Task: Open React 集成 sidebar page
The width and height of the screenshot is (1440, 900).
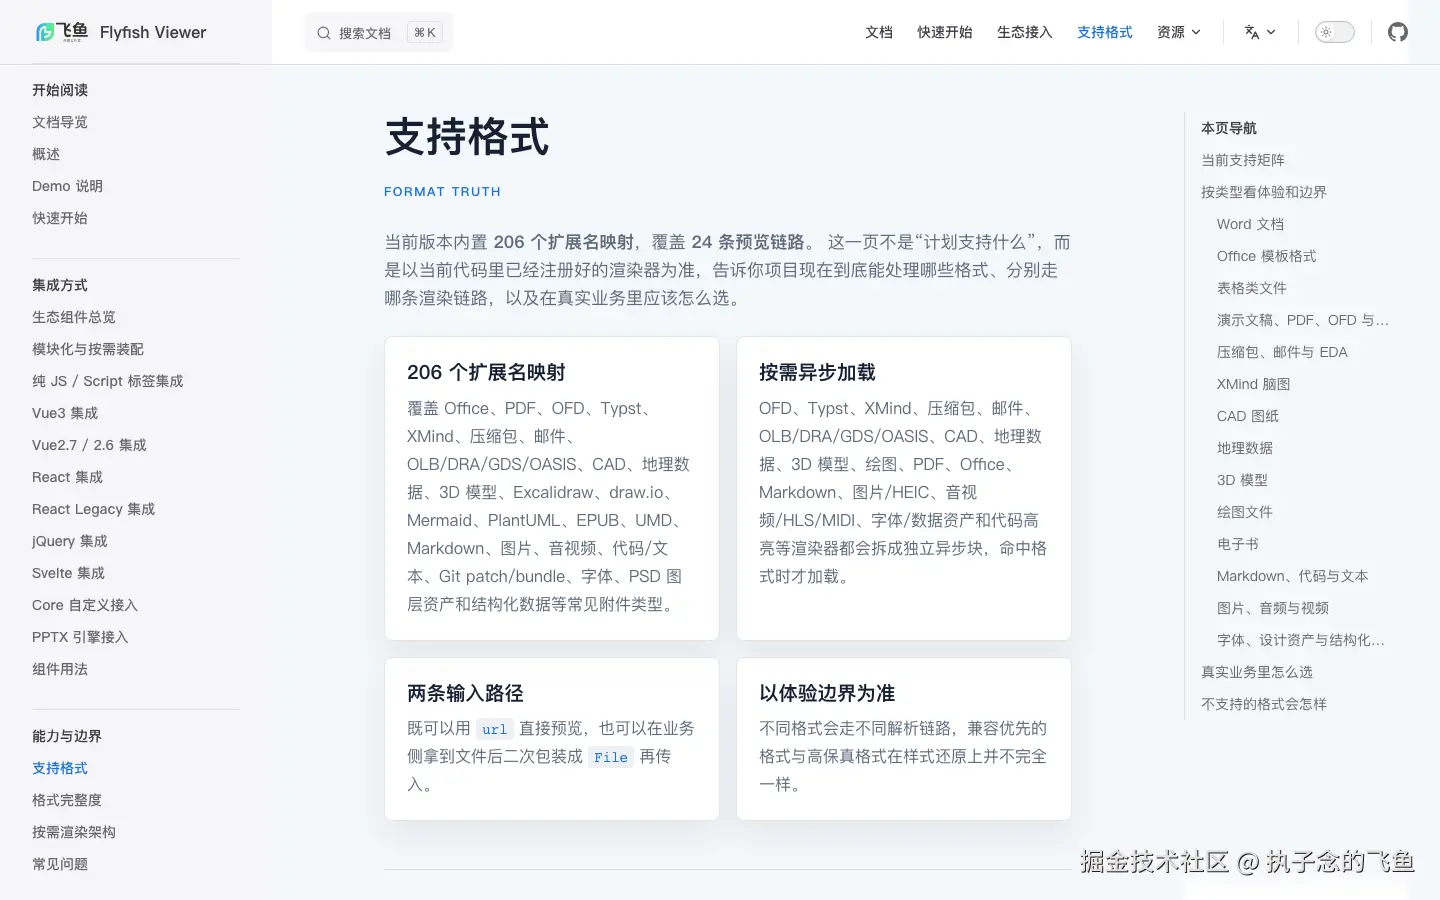Action: pyautogui.click(x=67, y=477)
